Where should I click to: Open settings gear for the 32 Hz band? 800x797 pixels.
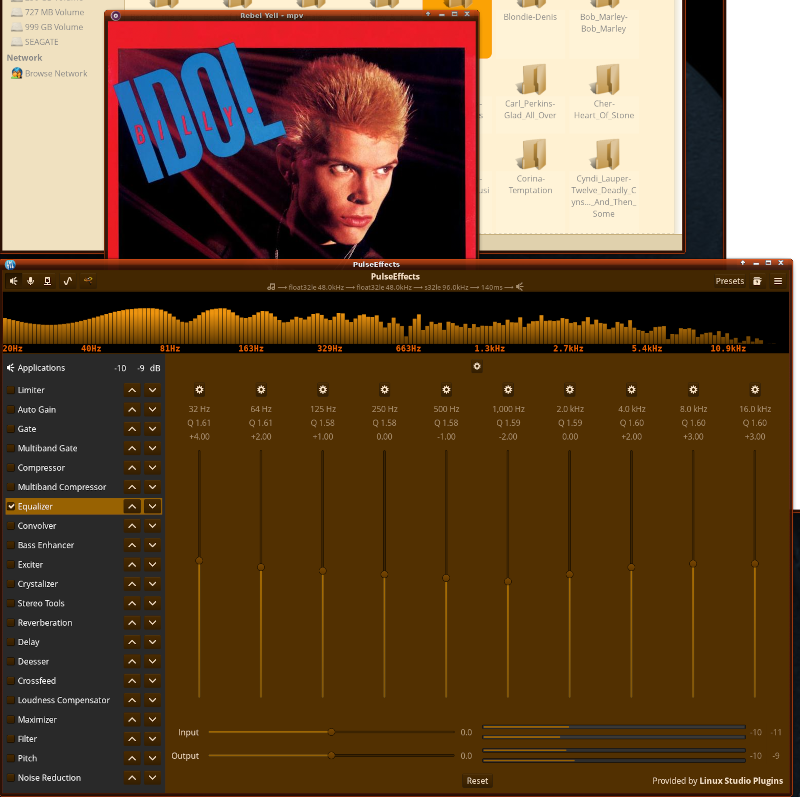pyautogui.click(x=199, y=390)
